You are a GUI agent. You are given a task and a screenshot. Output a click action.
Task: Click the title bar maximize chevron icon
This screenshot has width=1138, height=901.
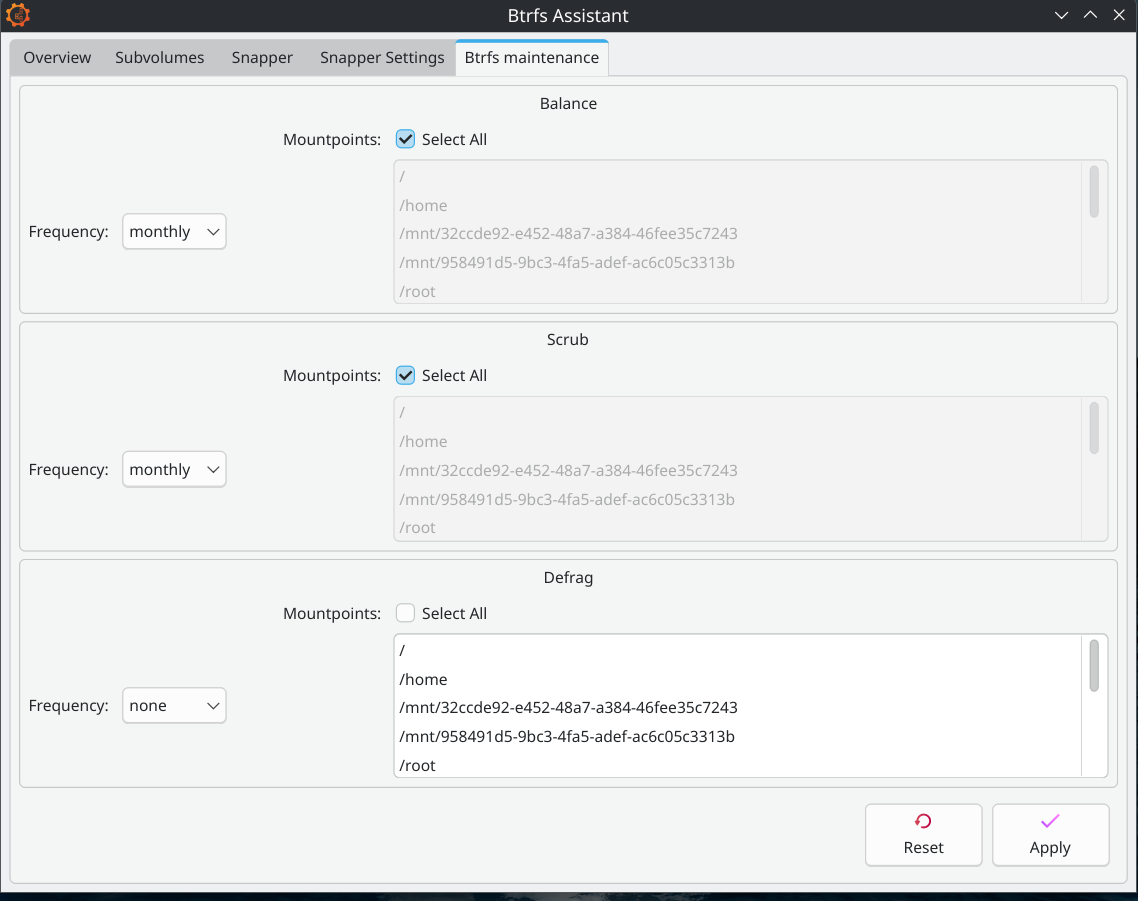pos(1090,15)
